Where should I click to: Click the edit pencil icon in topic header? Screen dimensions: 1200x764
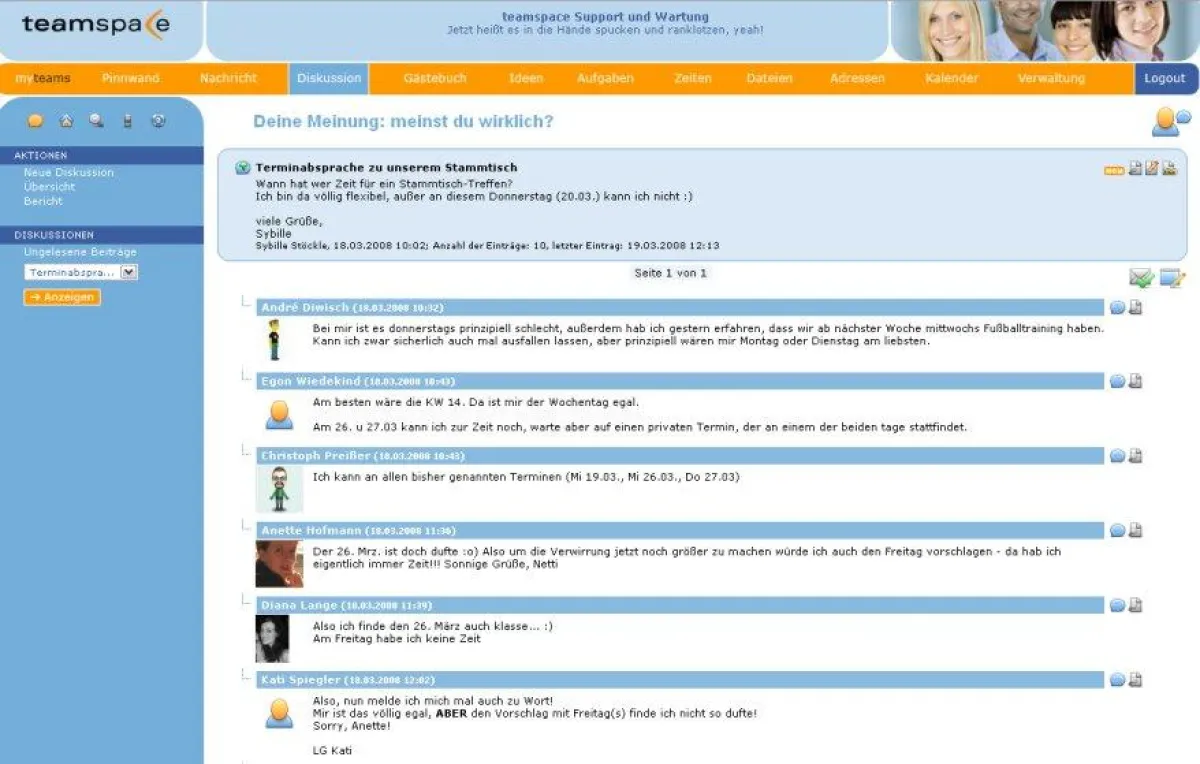click(x=1152, y=168)
